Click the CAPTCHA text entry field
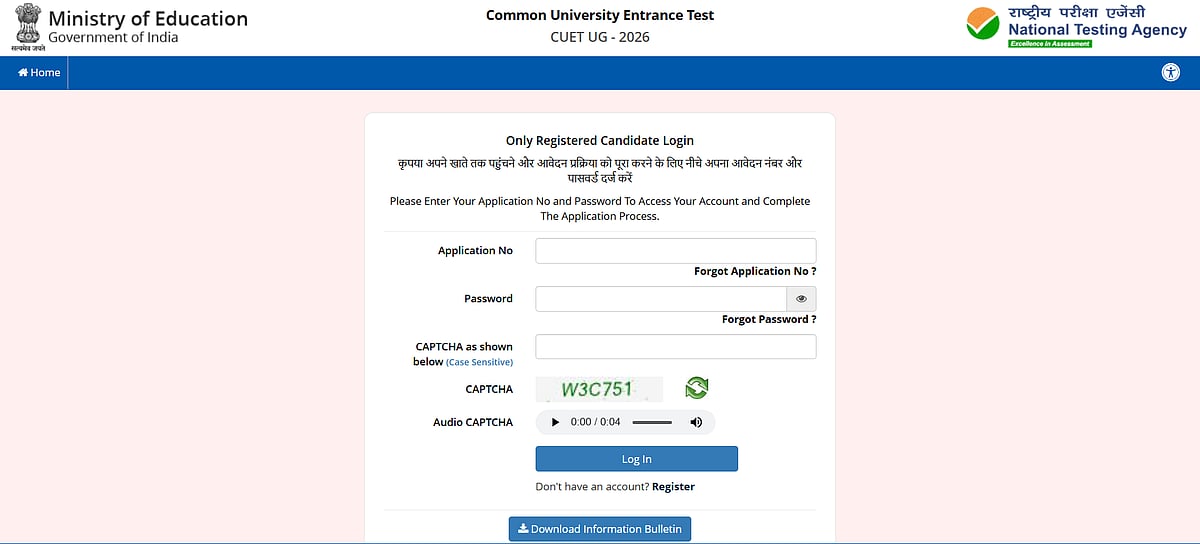This screenshot has height=544, width=1200. [676, 347]
